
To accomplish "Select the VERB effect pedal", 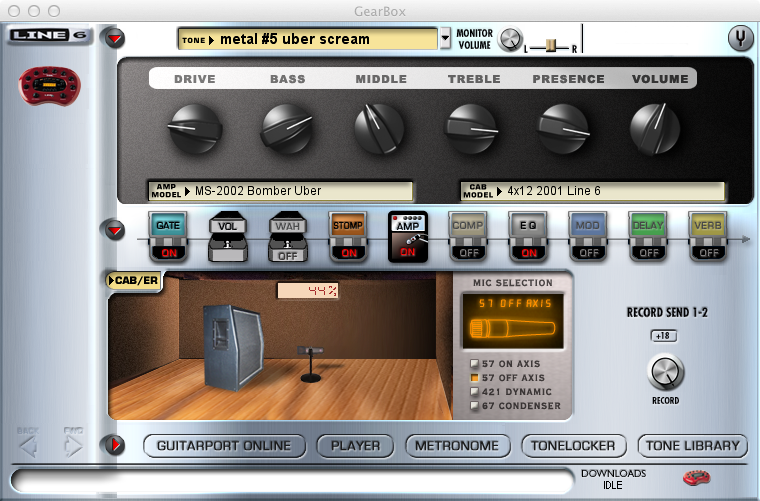I will pyautogui.click(x=708, y=236).
